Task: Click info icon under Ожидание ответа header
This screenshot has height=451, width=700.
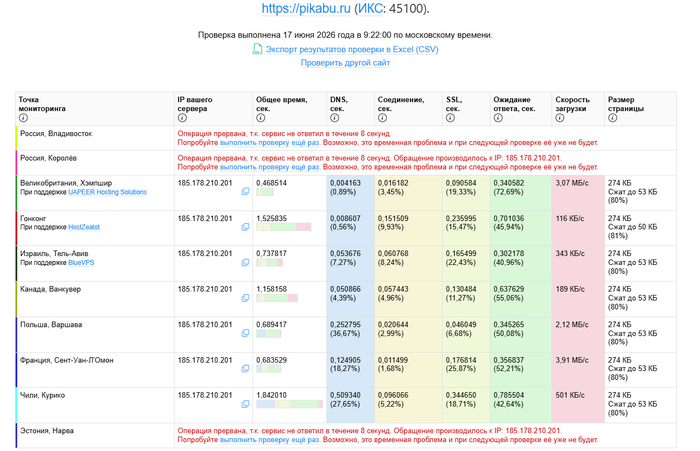Action: click(x=498, y=118)
